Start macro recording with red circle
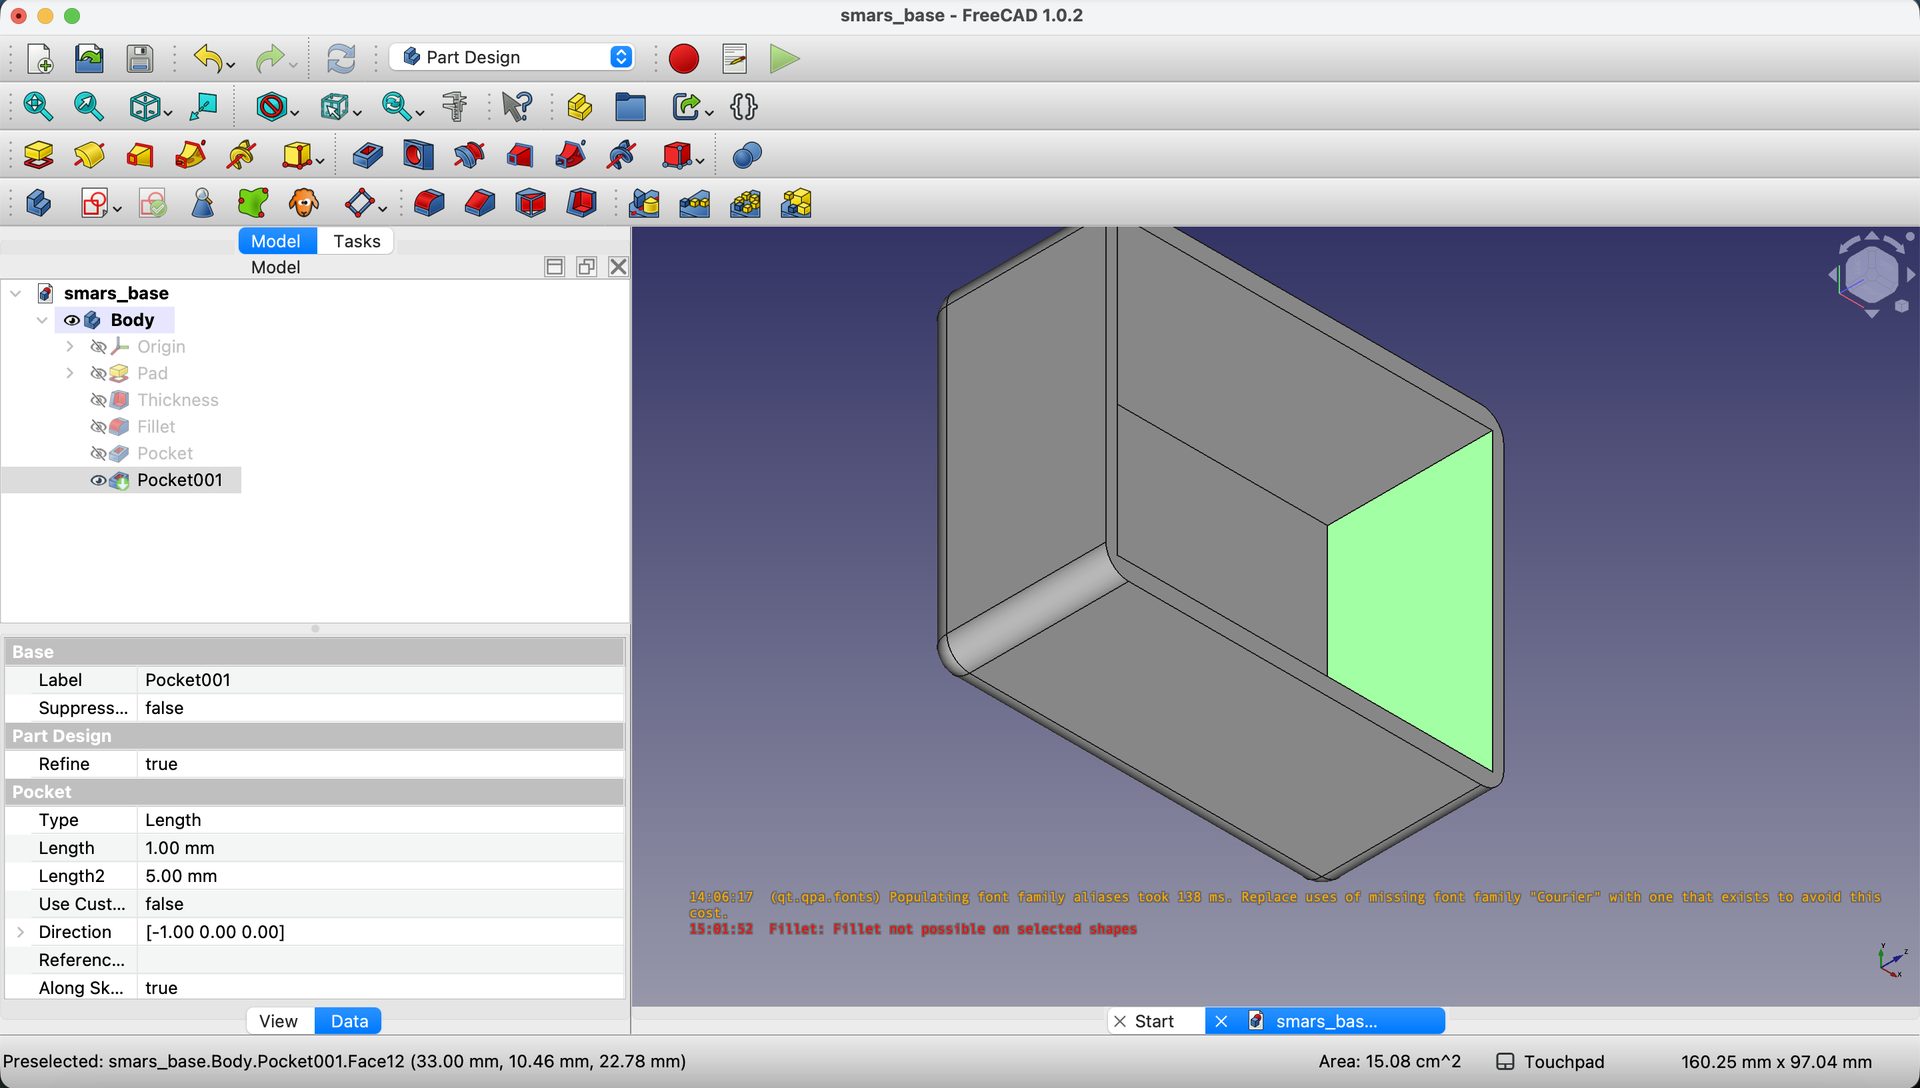Viewport: 1920px width, 1088px height. click(x=684, y=58)
